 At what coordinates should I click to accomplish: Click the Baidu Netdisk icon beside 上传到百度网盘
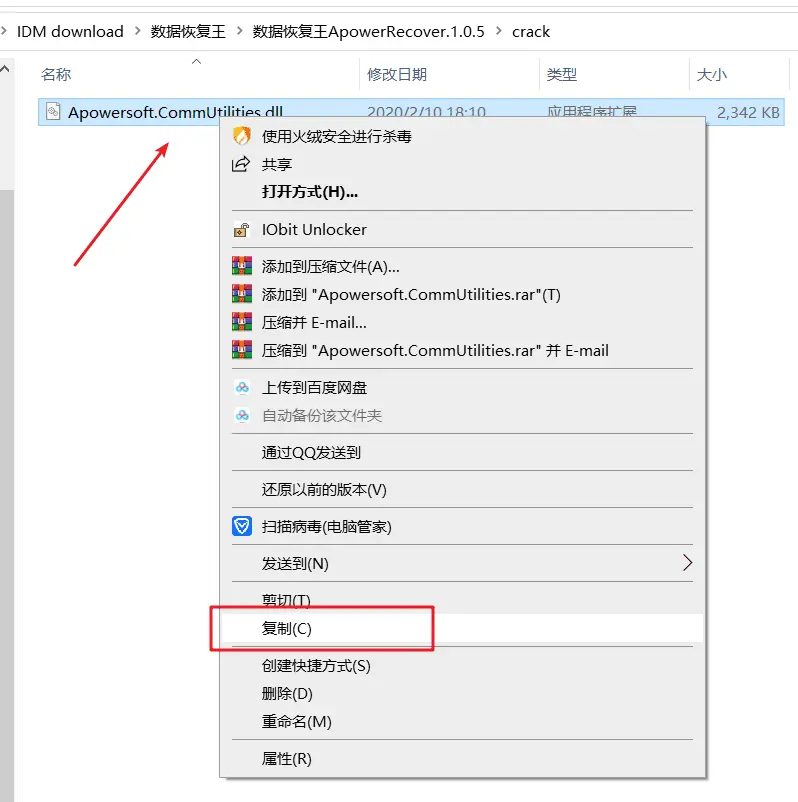click(x=242, y=388)
